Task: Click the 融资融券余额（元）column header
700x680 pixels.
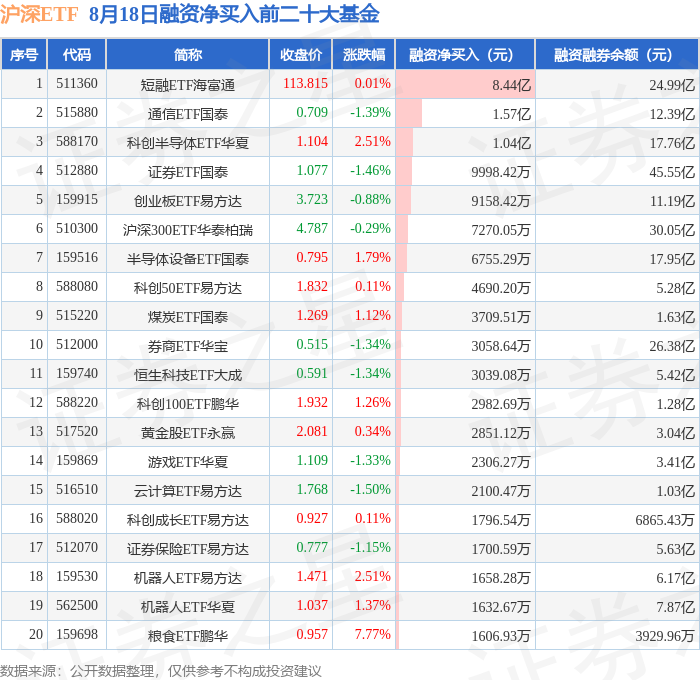Action: (617, 54)
